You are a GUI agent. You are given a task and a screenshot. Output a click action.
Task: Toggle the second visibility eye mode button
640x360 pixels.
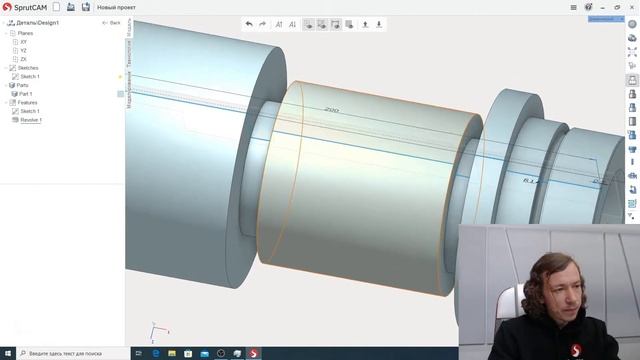[x=322, y=24]
